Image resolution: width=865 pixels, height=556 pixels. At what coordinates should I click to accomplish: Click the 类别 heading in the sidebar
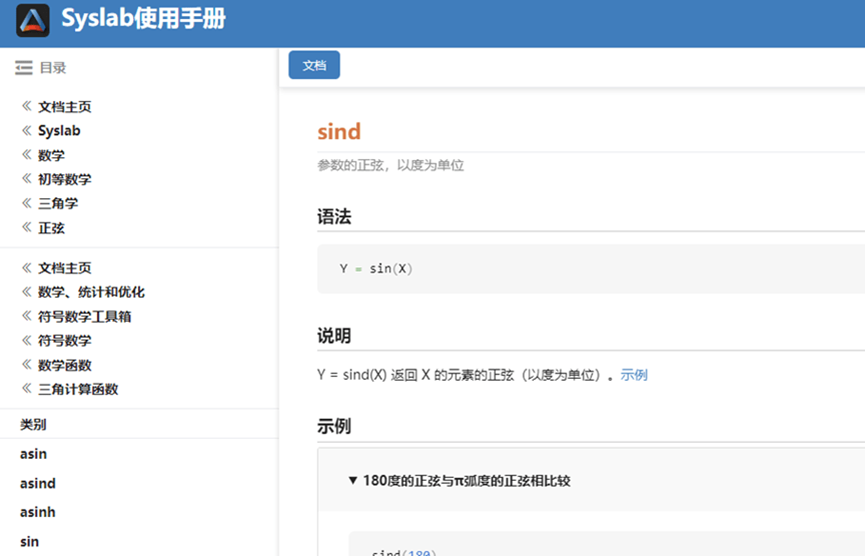[x=33, y=424]
